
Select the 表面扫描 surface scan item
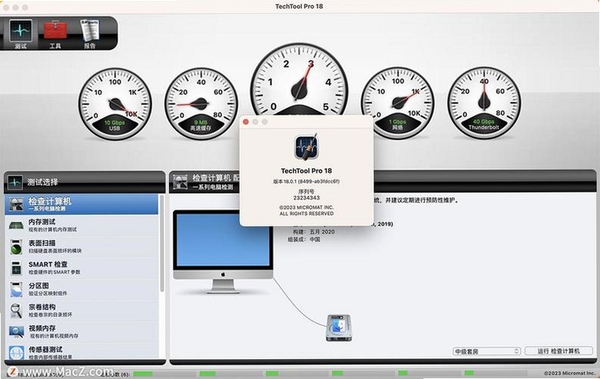click(x=82, y=247)
